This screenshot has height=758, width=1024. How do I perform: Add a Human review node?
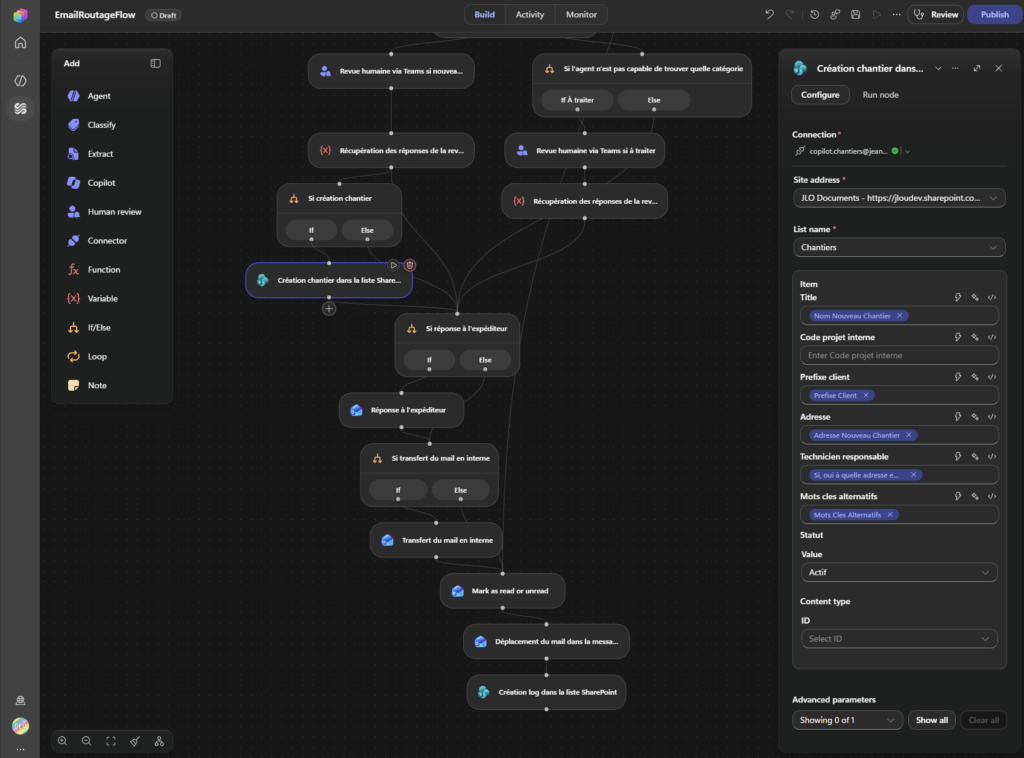click(x=112, y=212)
